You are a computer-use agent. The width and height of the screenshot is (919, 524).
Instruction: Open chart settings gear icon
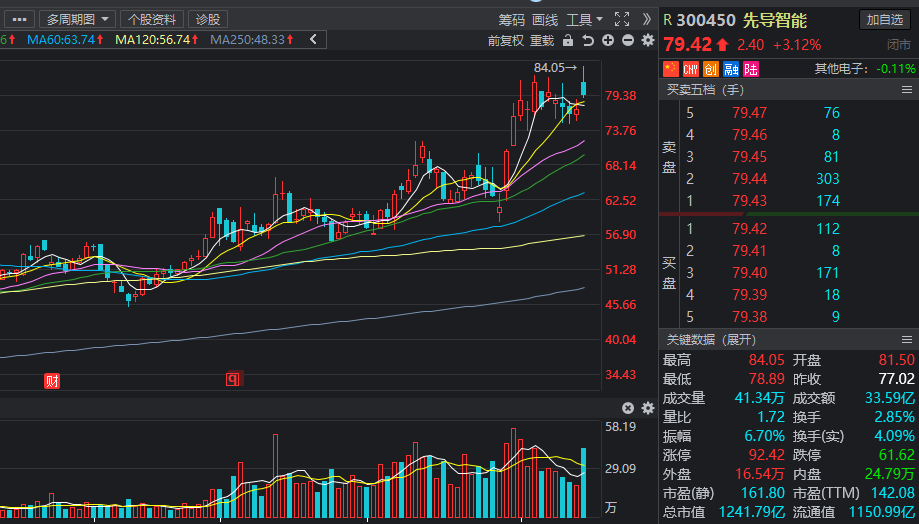(648, 40)
